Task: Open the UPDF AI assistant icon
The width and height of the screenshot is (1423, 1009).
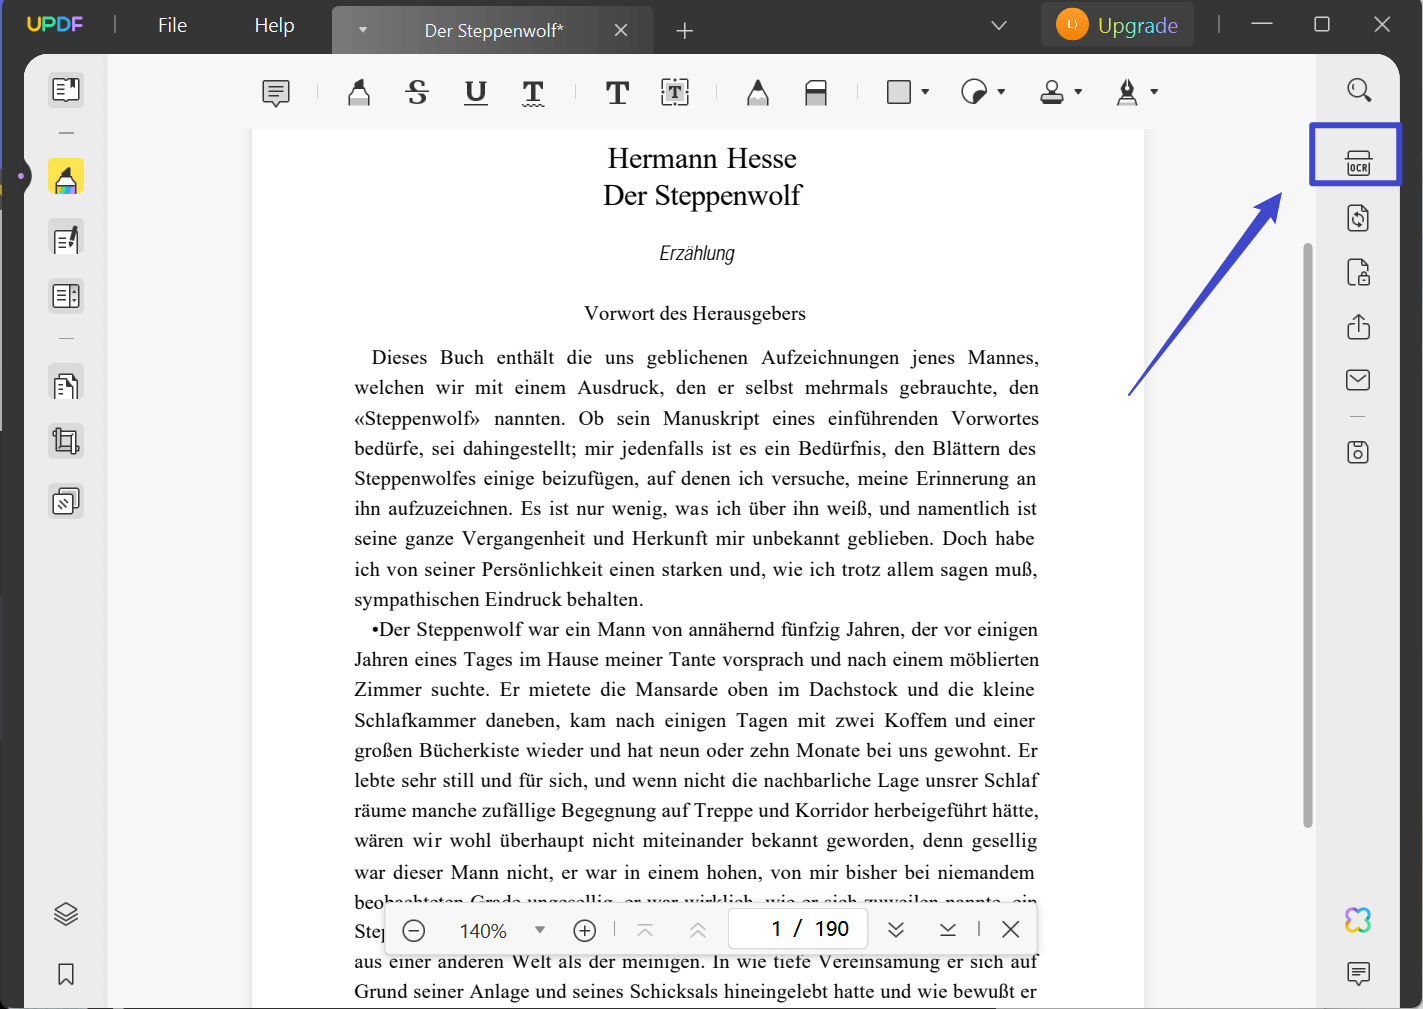Action: click(x=1358, y=920)
